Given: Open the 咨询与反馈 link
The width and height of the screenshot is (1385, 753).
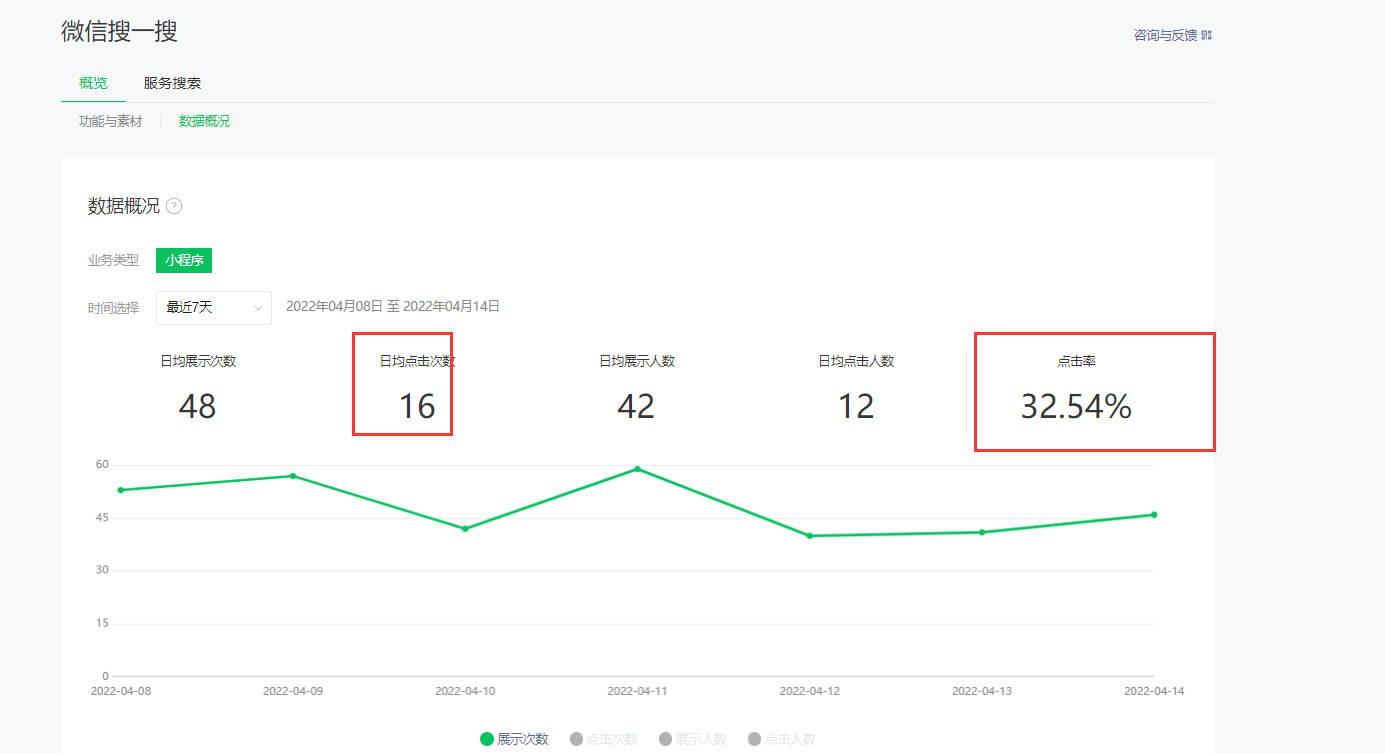Looking at the screenshot, I should pyautogui.click(x=1165, y=35).
